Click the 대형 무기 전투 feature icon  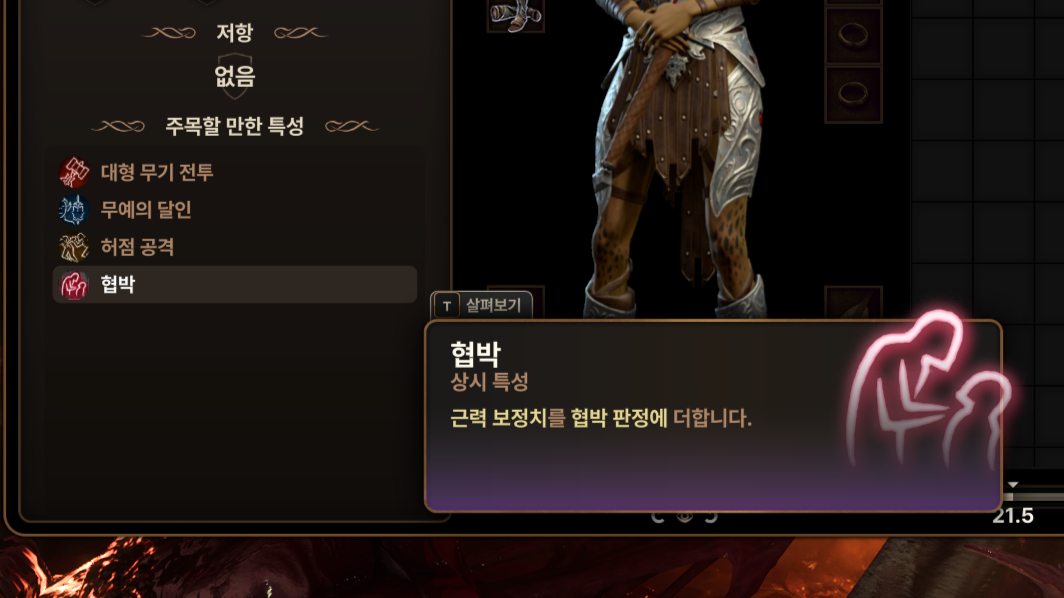coord(73,172)
